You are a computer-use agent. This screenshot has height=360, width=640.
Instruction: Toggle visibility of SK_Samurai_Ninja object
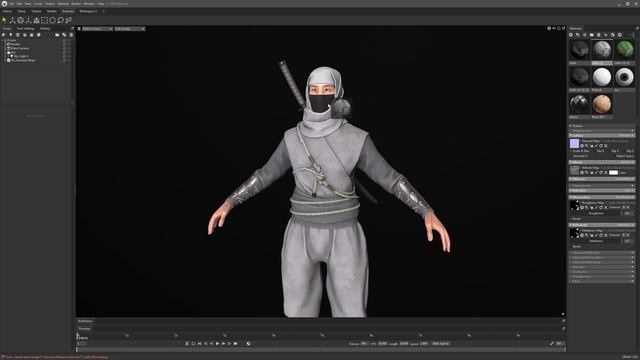tap(64, 60)
